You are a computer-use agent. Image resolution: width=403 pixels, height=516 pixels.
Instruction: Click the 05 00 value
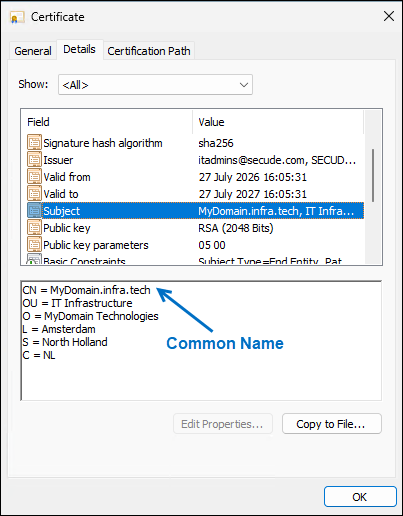(x=212, y=245)
